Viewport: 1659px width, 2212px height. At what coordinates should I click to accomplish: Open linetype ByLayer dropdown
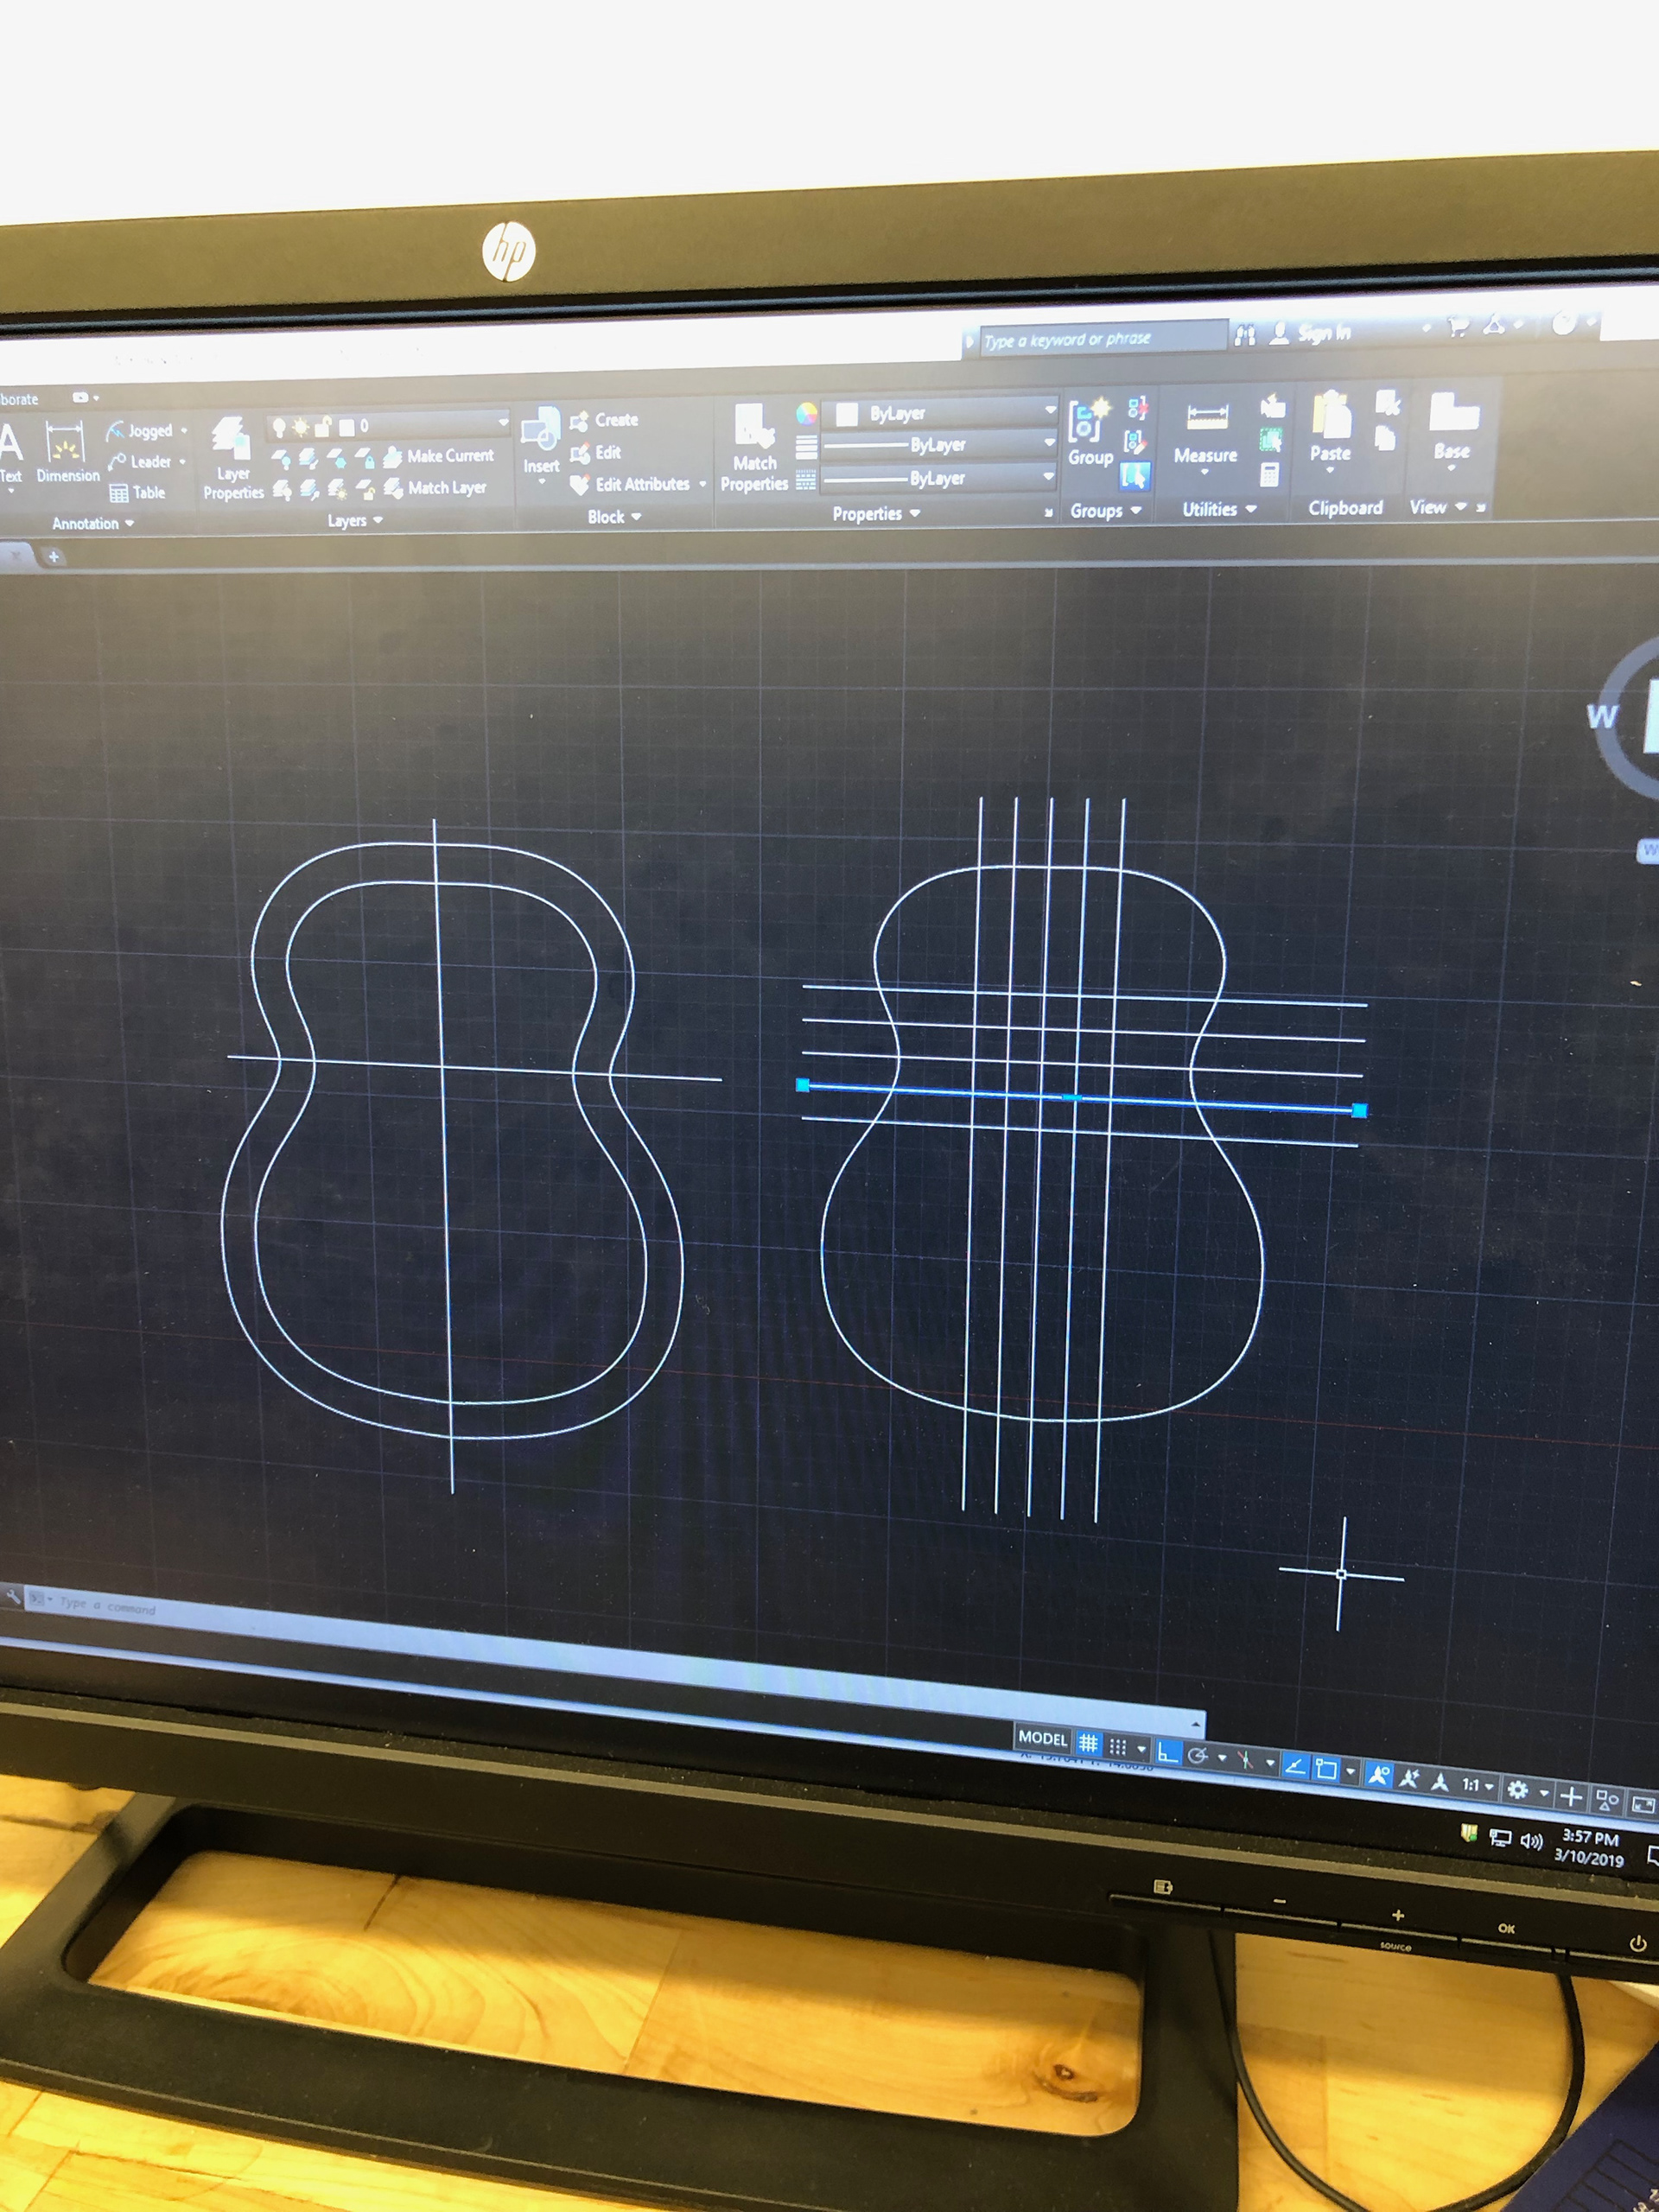click(x=940, y=478)
